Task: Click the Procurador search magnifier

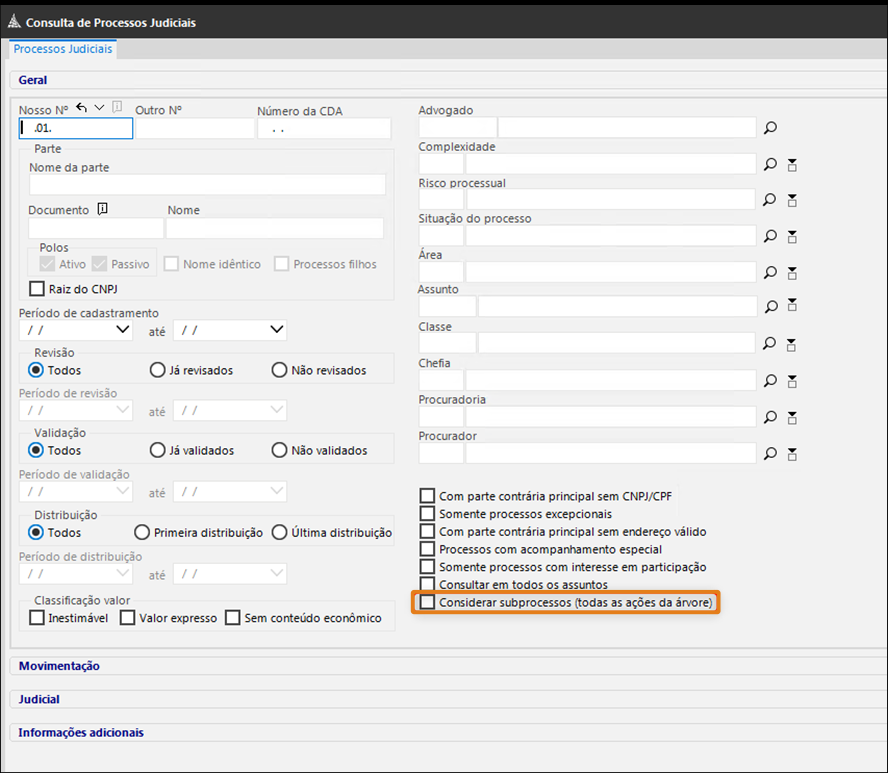Action: click(770, 453)
